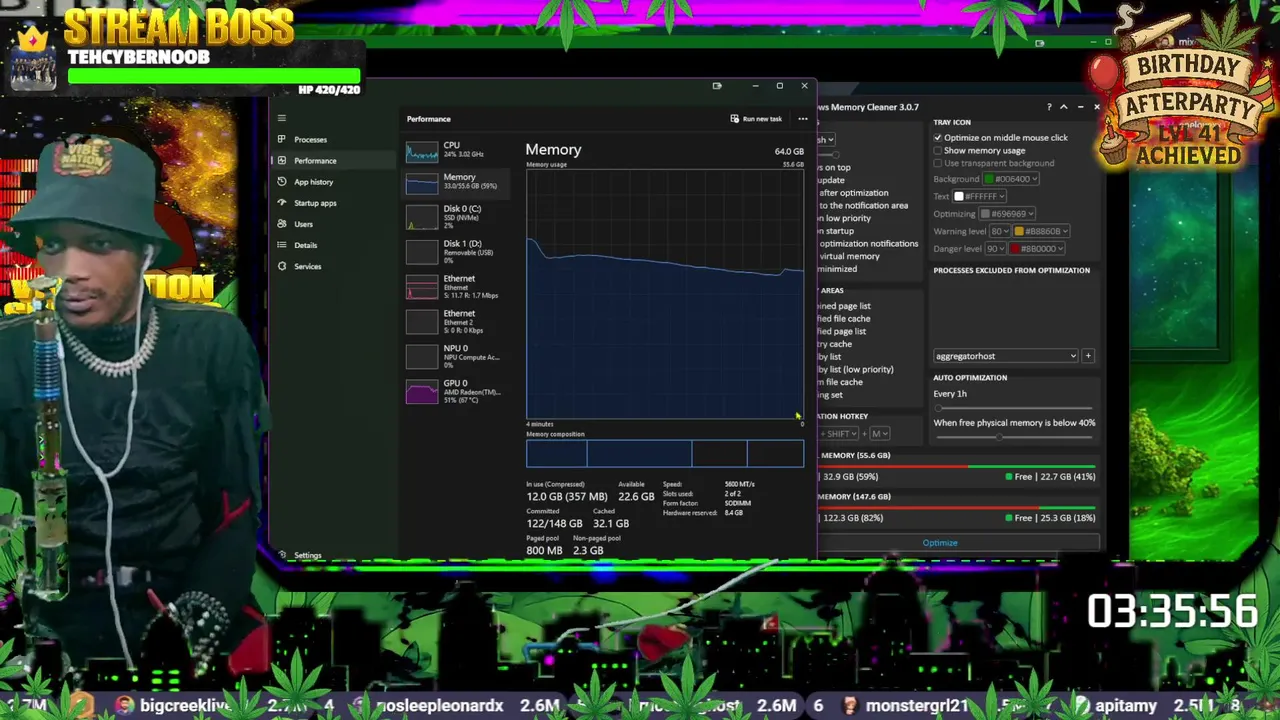
Task: Select Disk 1 (D:) removable drive entry
Action: pos(457,252)
